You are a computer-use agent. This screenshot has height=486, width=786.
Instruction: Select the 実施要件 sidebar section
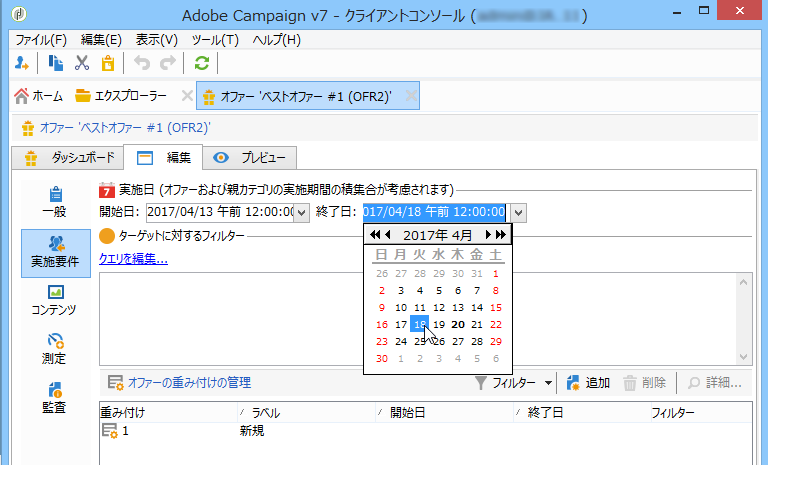(x=56, y=253)
